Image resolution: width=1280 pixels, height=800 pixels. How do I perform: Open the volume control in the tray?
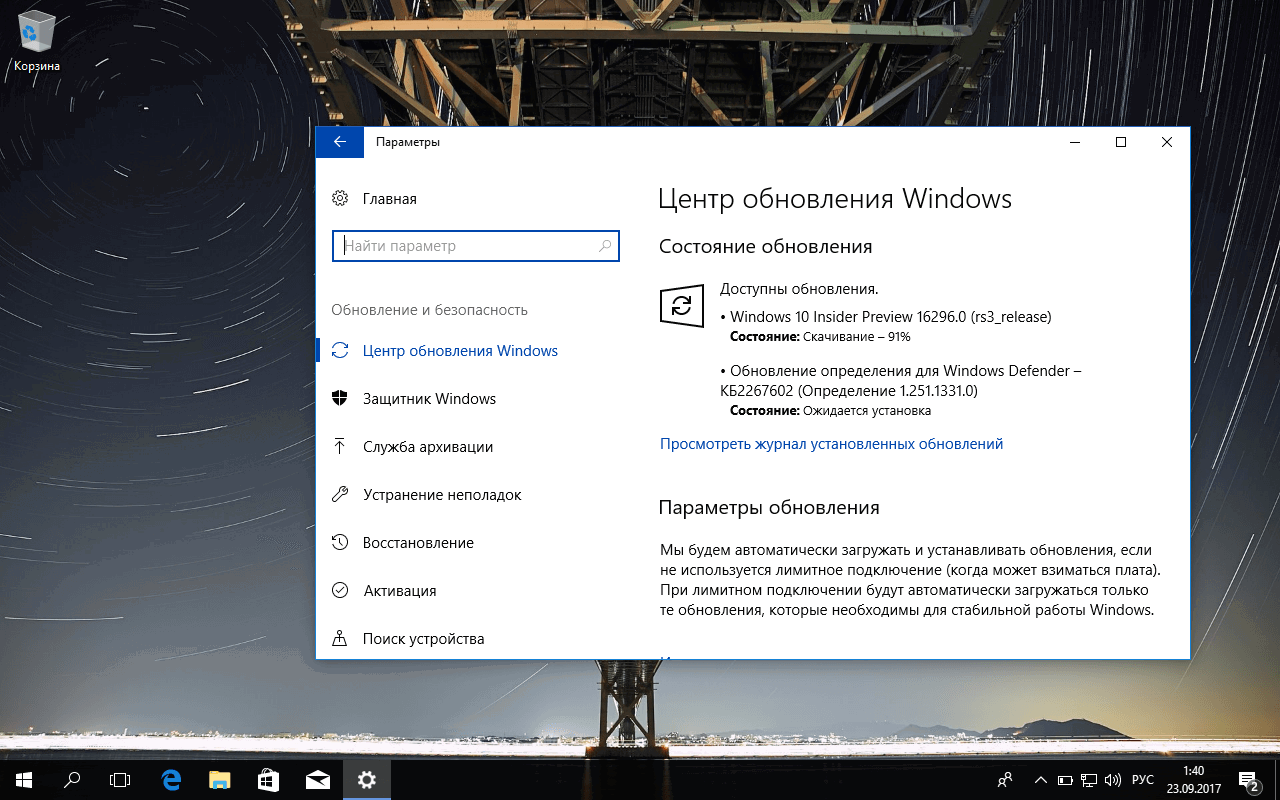[x=1113, y=779]
